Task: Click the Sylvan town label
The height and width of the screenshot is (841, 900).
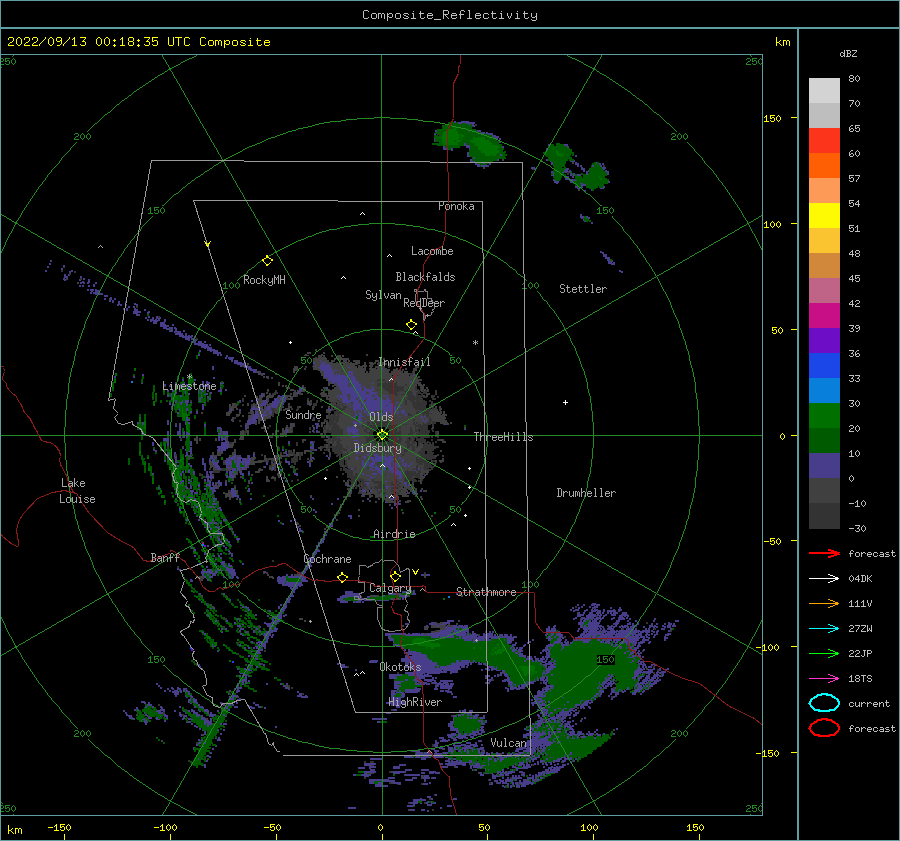Action: coord(383,294)
